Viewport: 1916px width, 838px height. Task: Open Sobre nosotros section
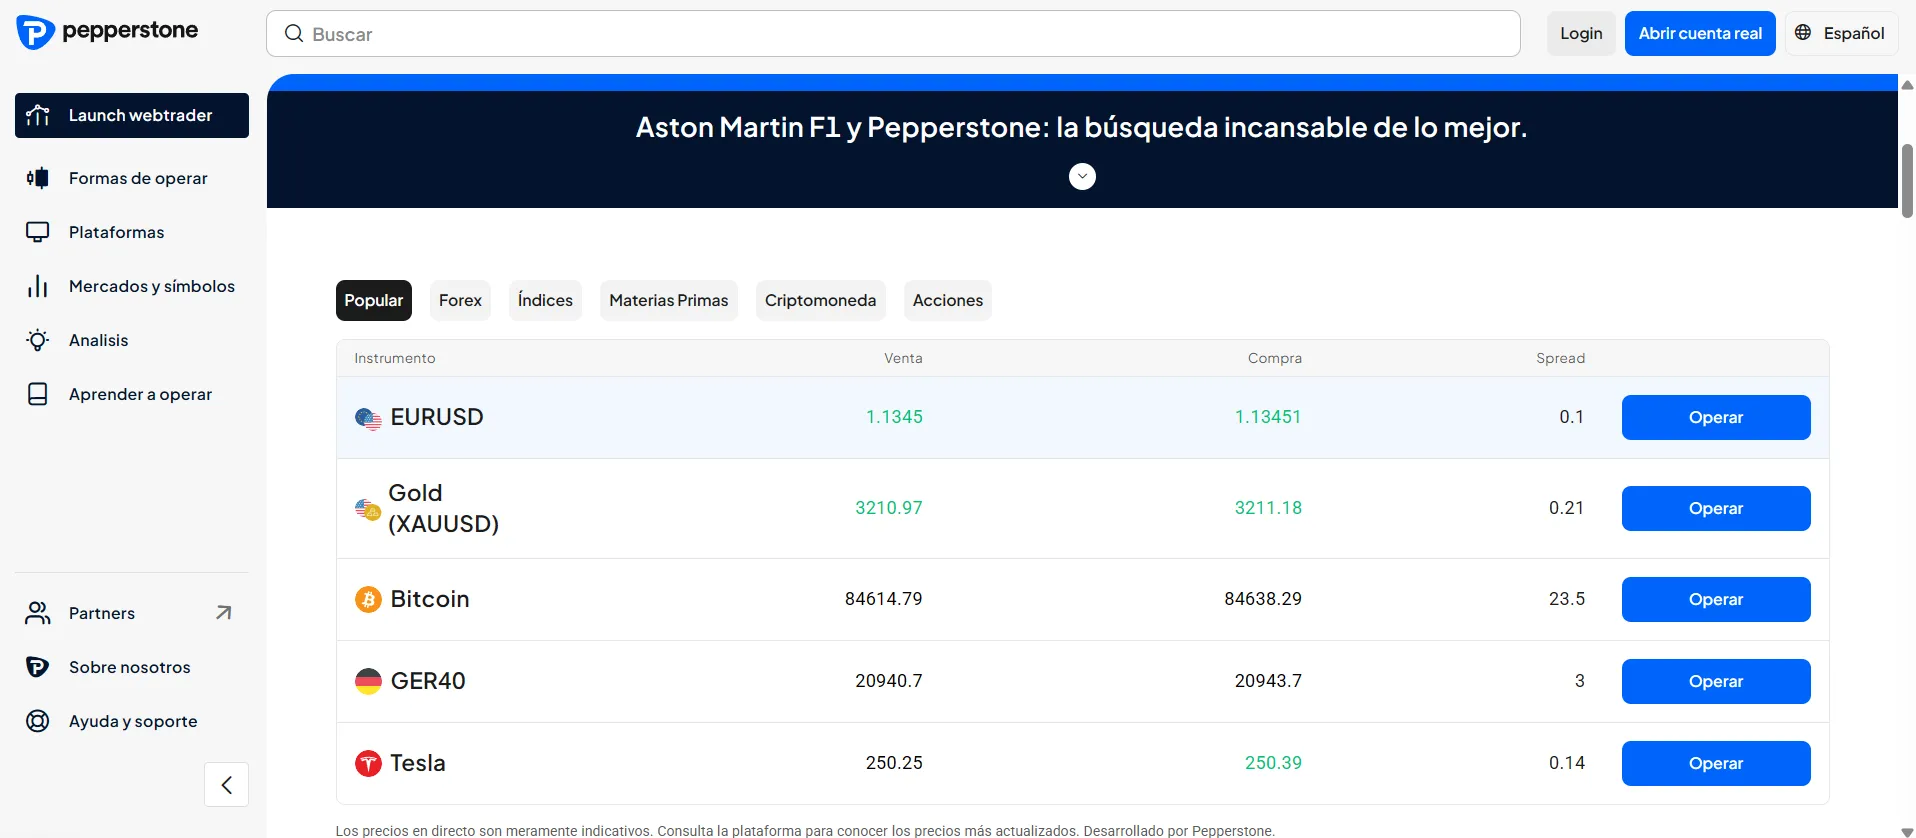(132, 667)
